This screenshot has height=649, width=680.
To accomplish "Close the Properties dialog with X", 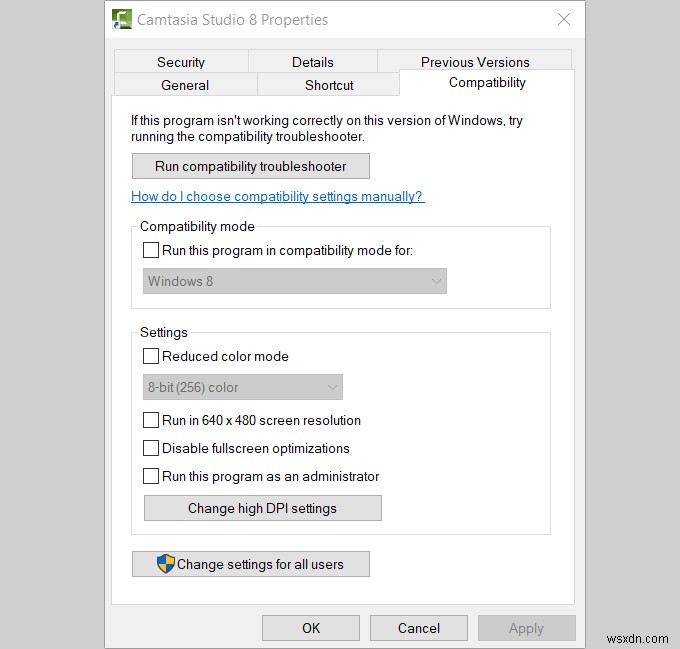I will click(x=564, y=19).
